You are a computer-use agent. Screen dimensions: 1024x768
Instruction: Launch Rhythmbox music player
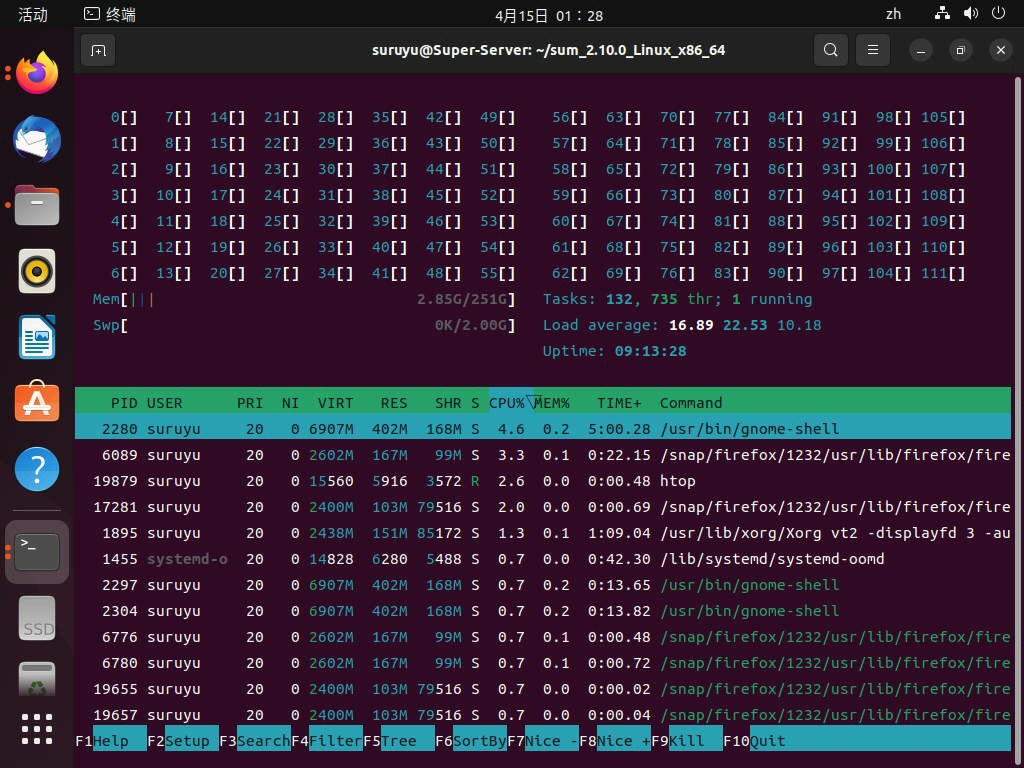pyautogui.click(x=37, y=271)
